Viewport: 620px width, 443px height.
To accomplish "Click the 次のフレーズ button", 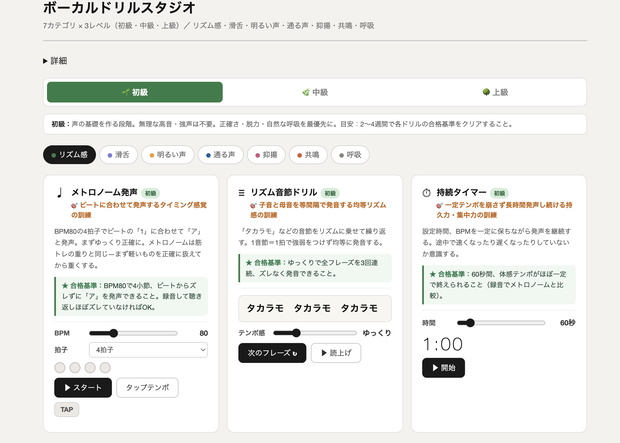I will [272, 353].
